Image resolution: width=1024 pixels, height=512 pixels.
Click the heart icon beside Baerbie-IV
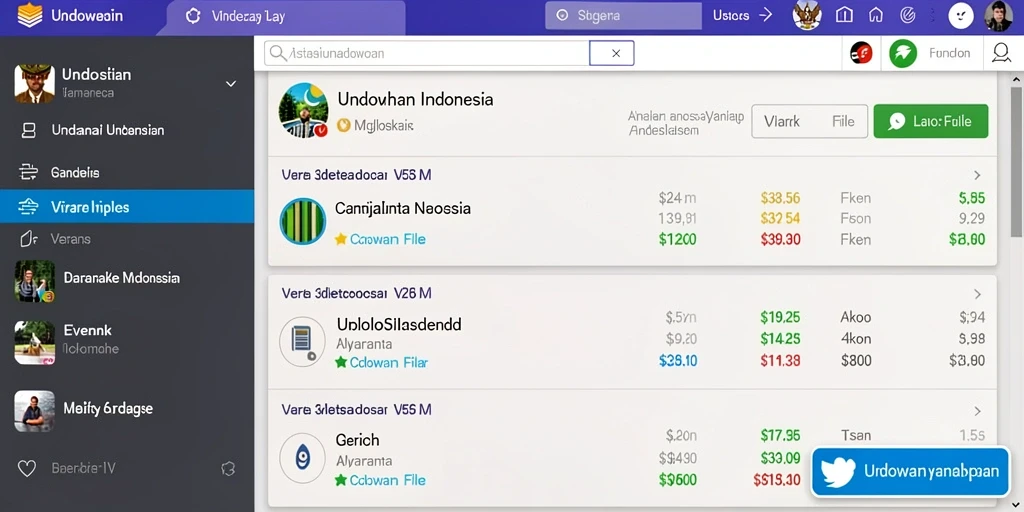pyautogui.click(x=26, y=468)
